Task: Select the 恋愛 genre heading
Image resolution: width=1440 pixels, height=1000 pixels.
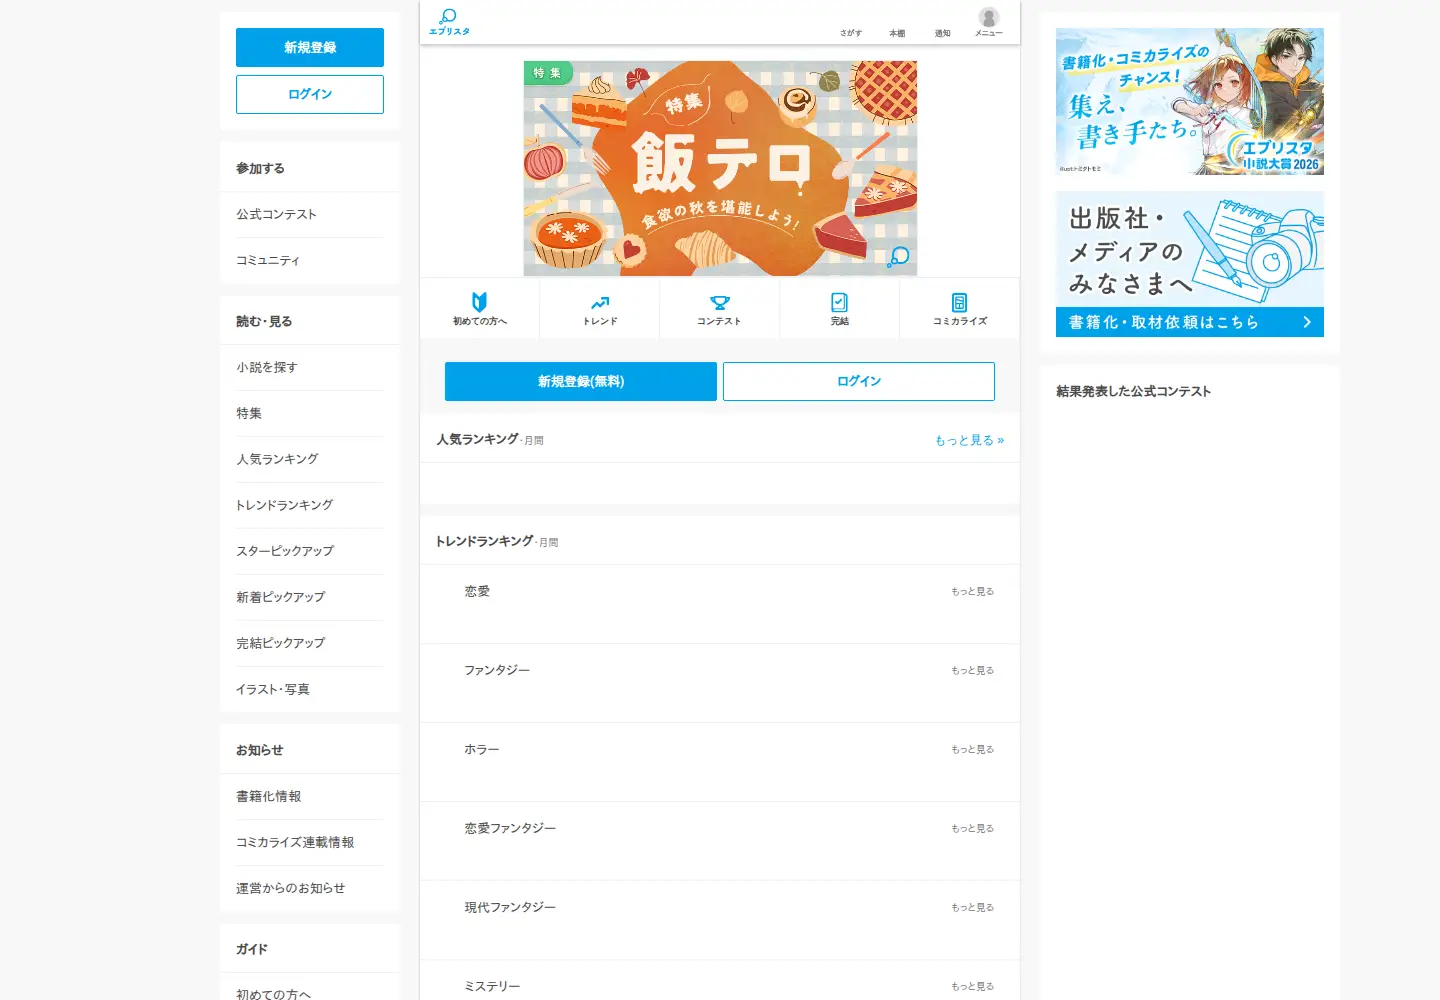Action: pos(477,591)
